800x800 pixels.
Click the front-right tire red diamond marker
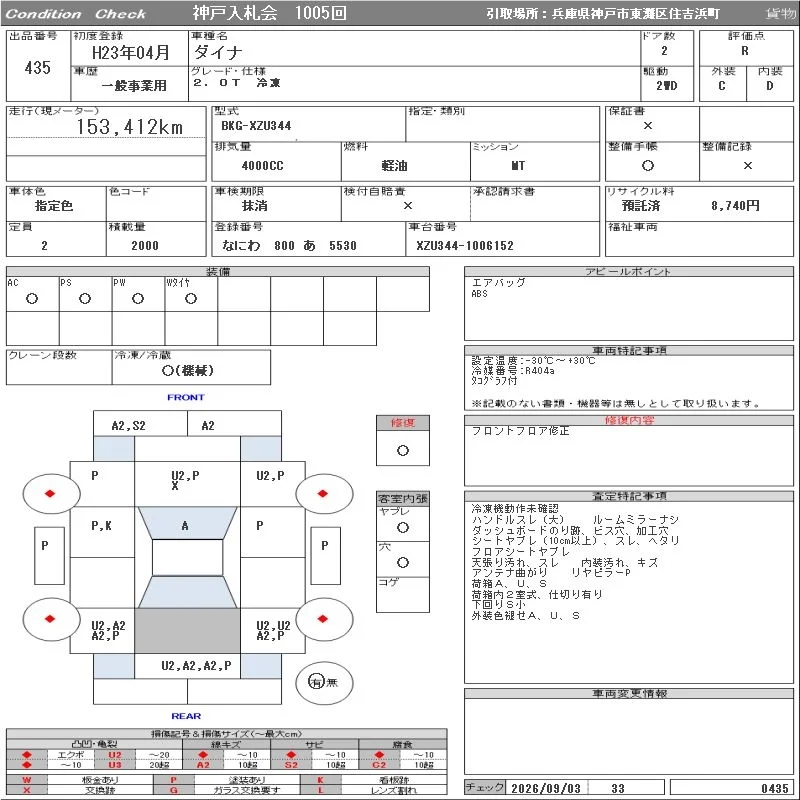[322, 493]
